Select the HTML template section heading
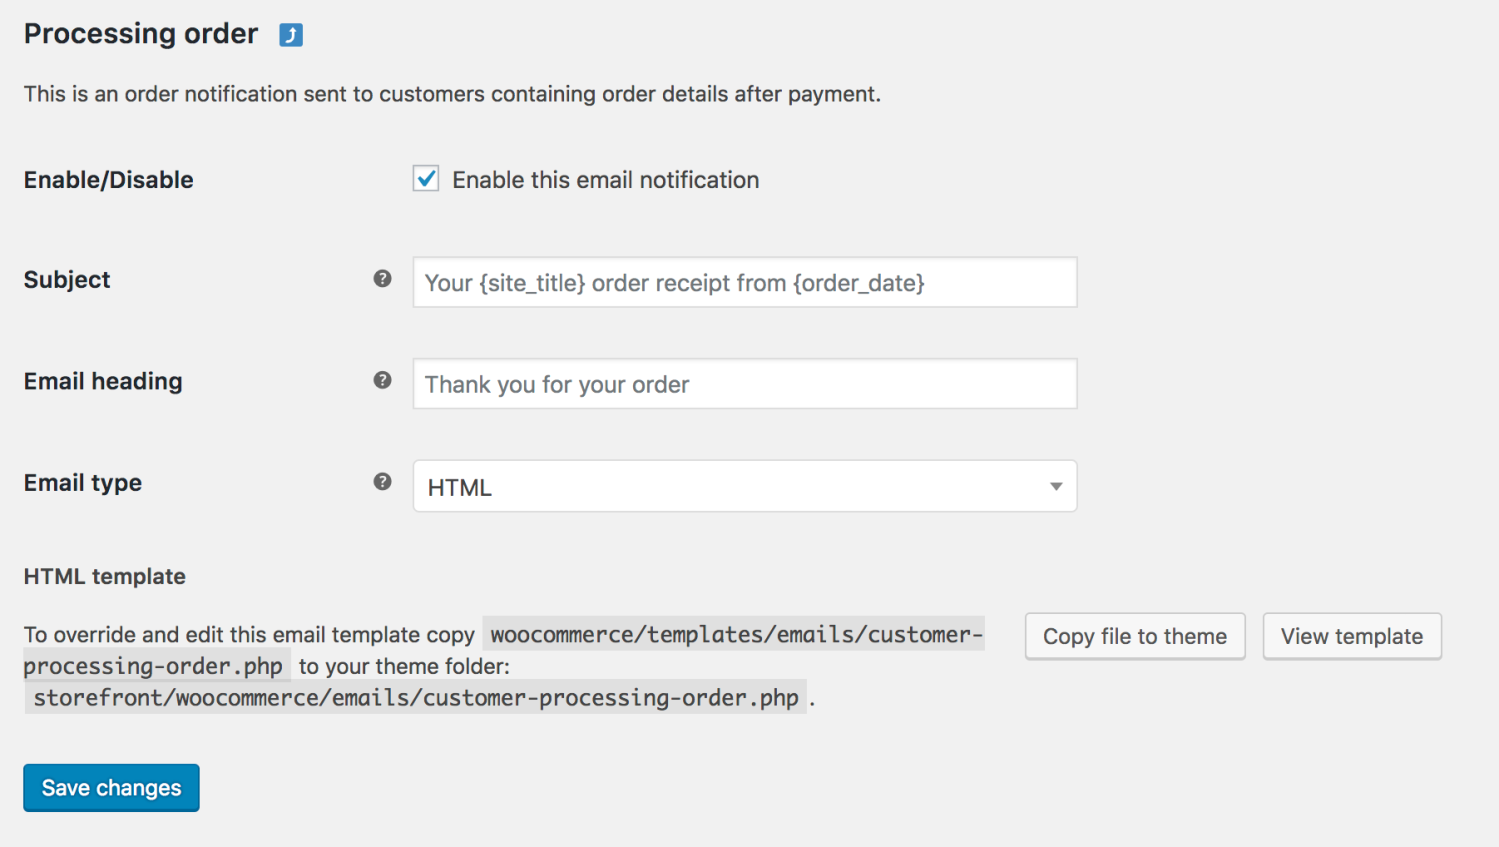Image resolution: width=1499 pixels, height=847 pixels. pyautogui.click(x=104, y=576)
